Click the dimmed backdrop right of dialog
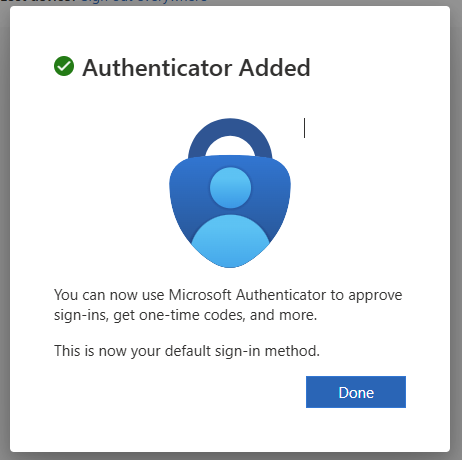 [x=456, y=230]
